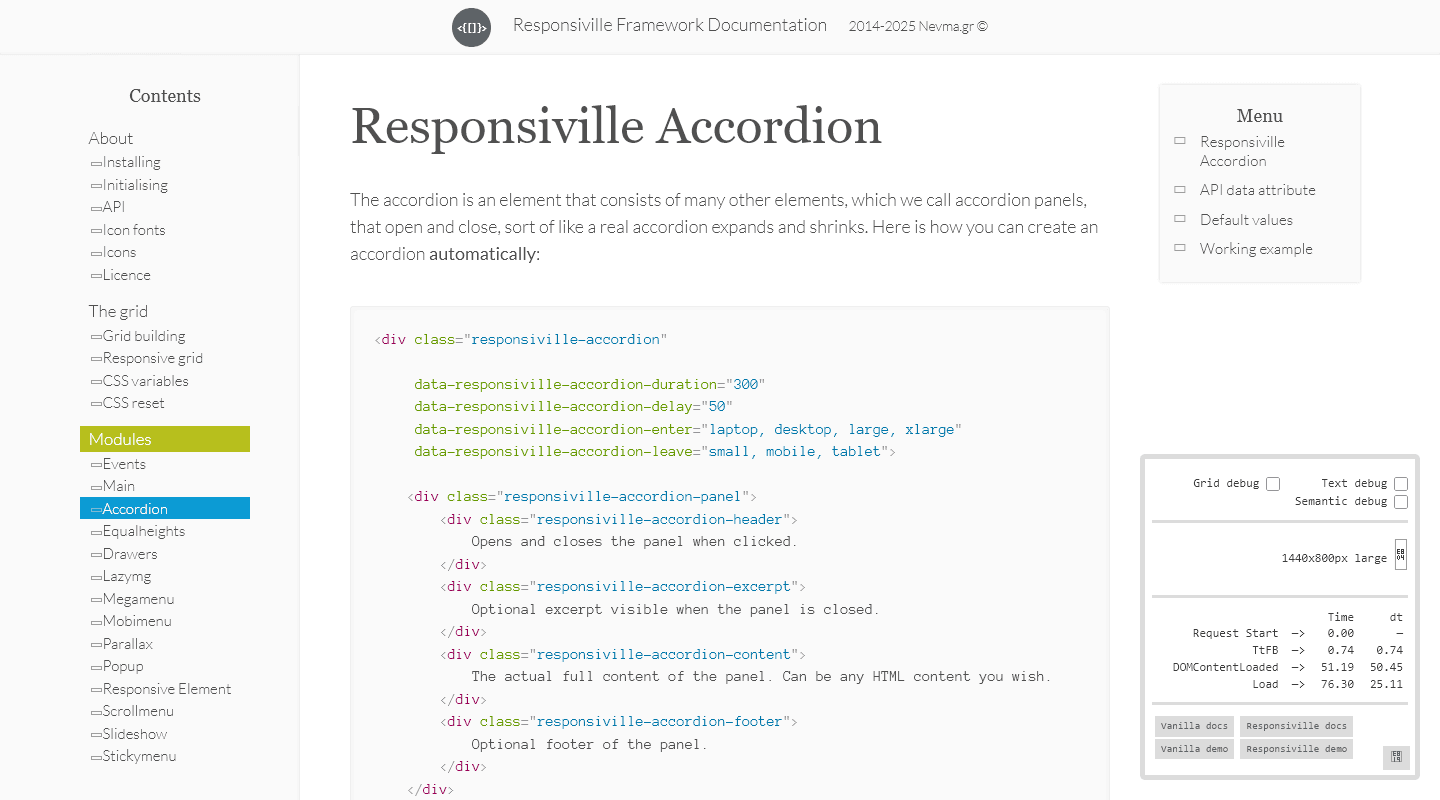Open the Popup module page
This screenshot has width=1440, height=800.
tap(123, 666)
